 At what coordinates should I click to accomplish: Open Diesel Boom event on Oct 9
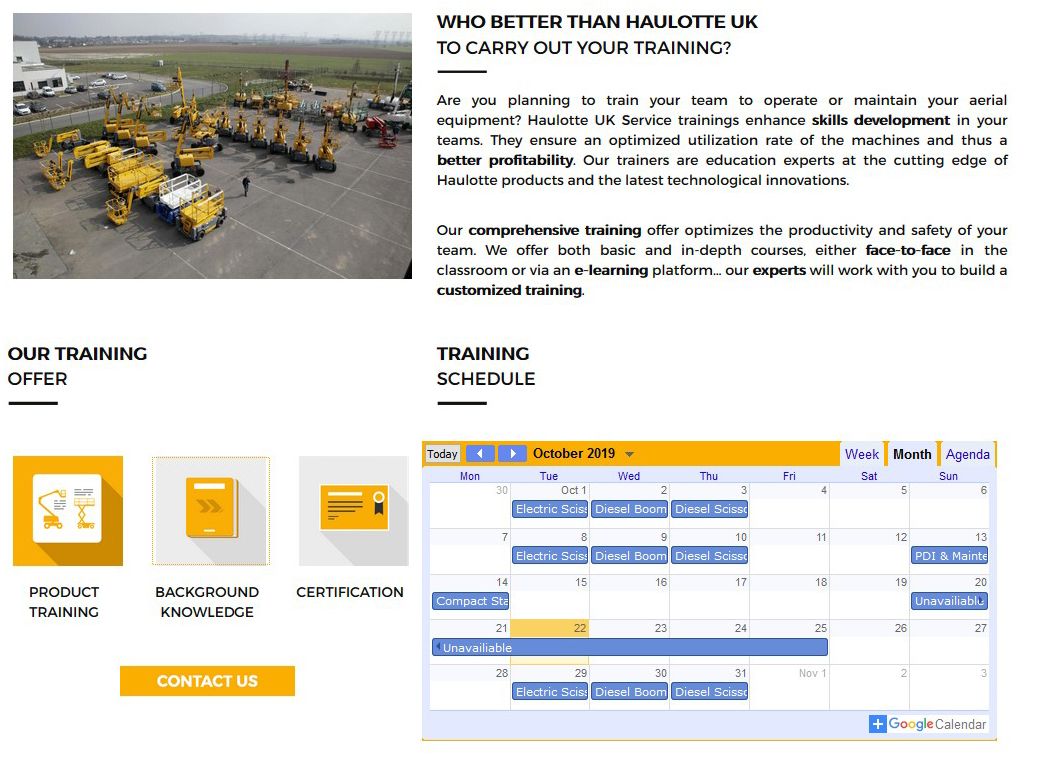(x=630, y=556)
